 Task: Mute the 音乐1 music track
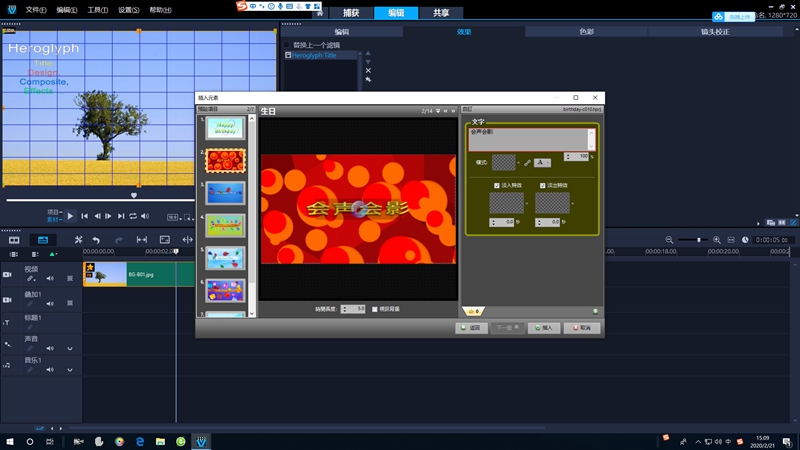coord(50,369)
